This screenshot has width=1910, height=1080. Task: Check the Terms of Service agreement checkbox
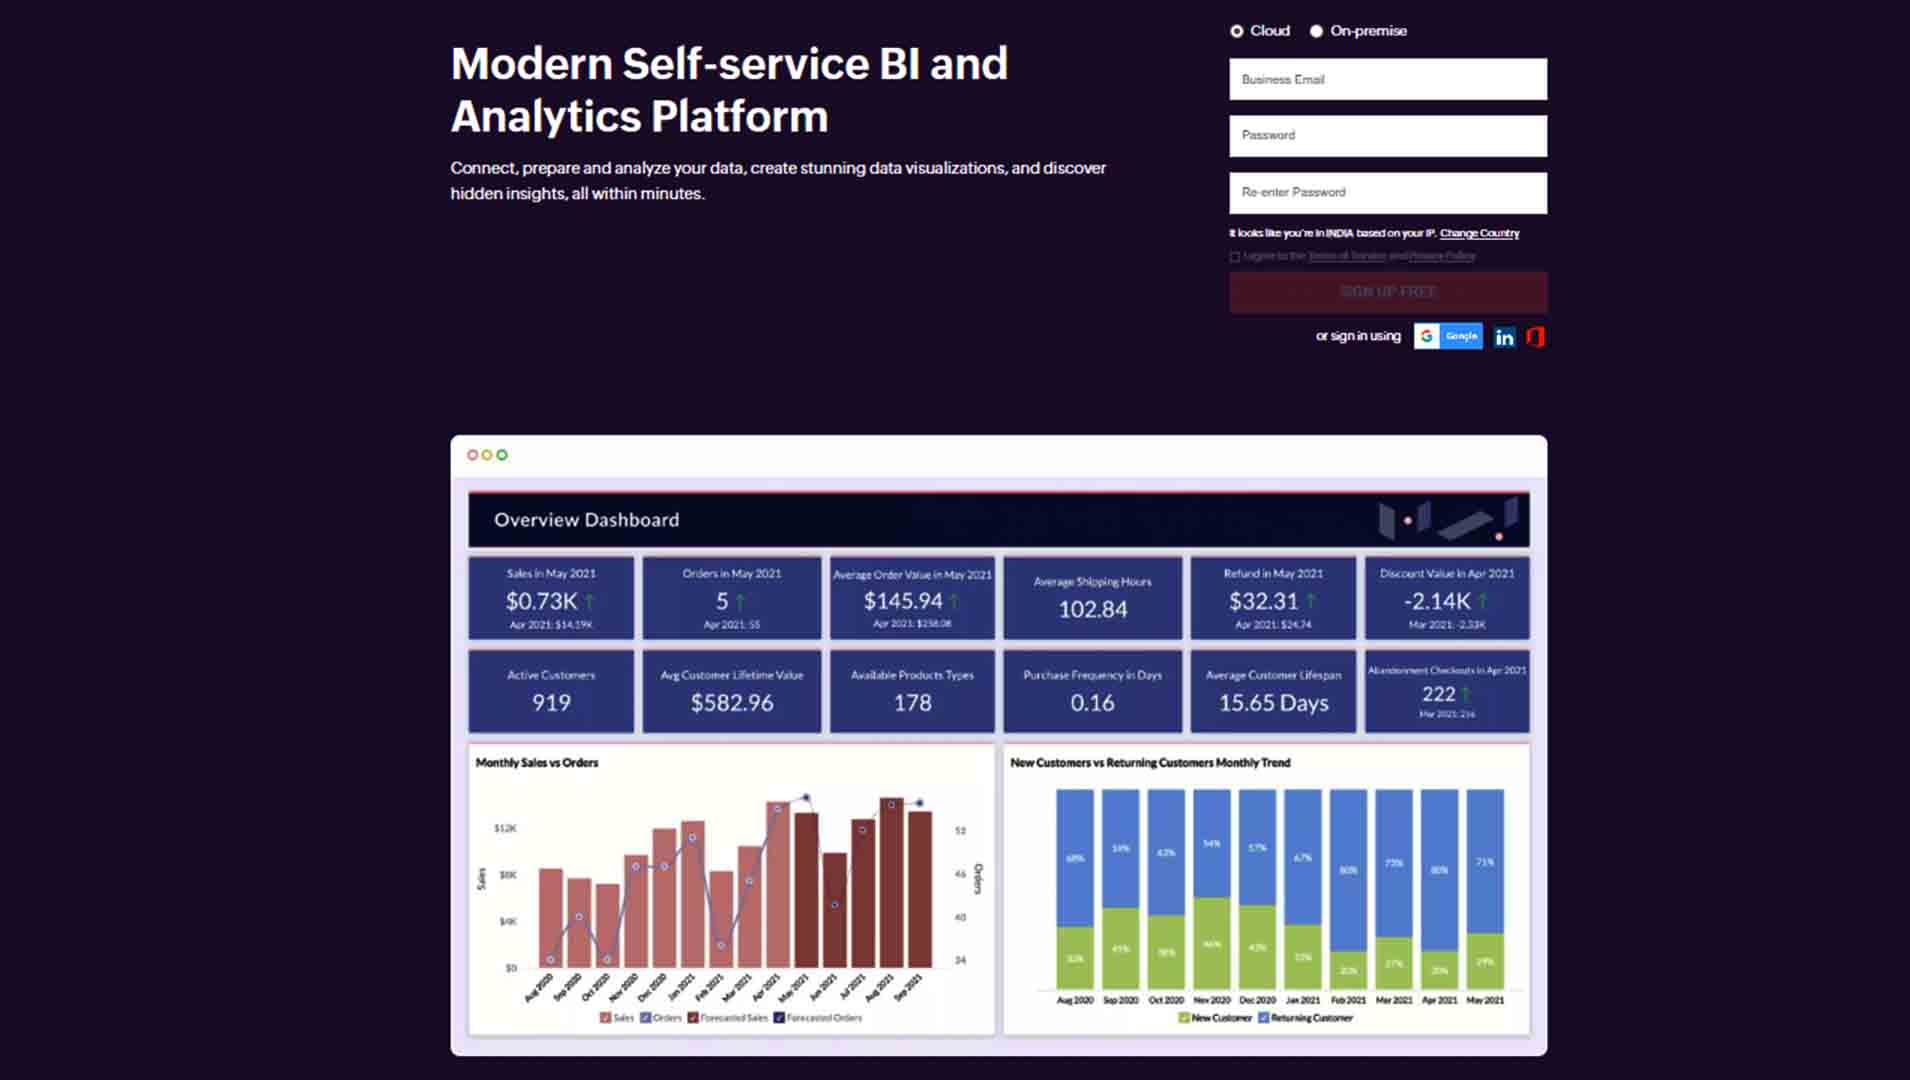[x=1235, y=257]
